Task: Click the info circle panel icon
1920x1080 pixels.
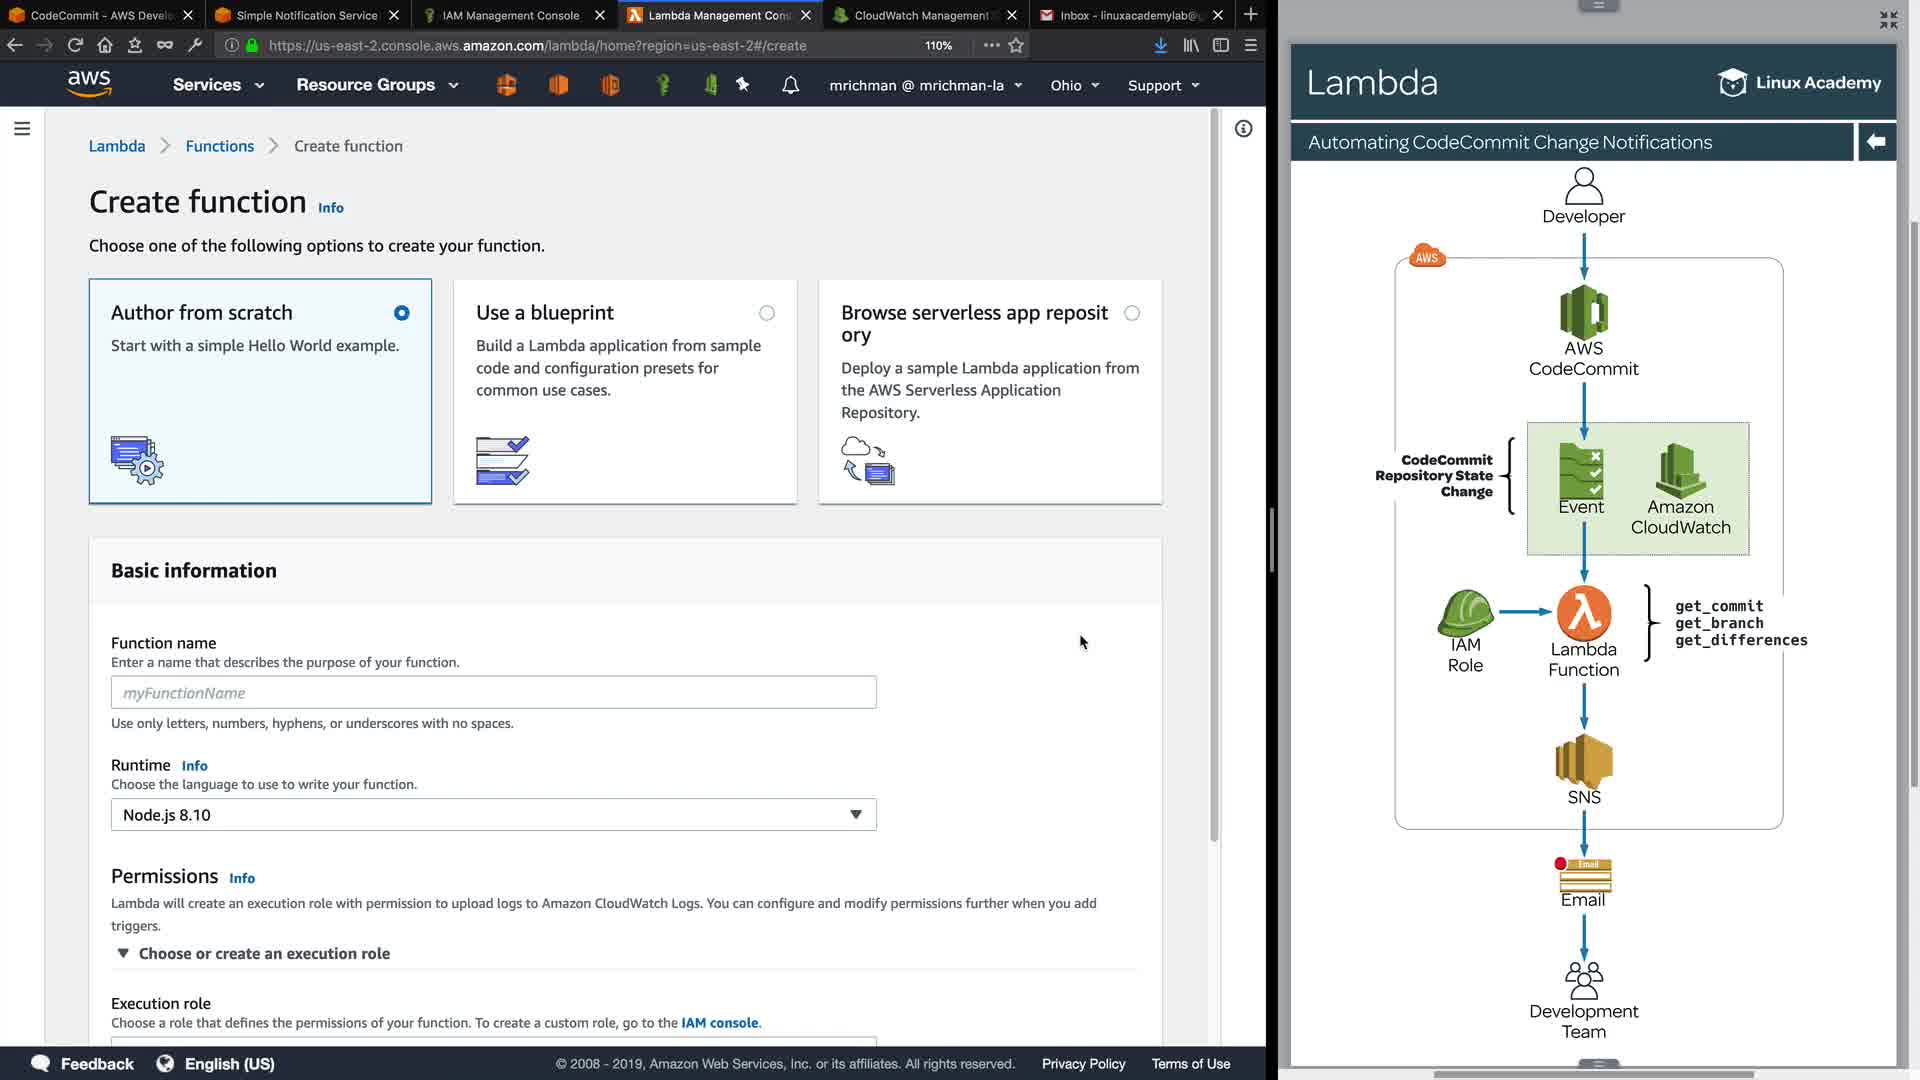Action: point(1243,129)
